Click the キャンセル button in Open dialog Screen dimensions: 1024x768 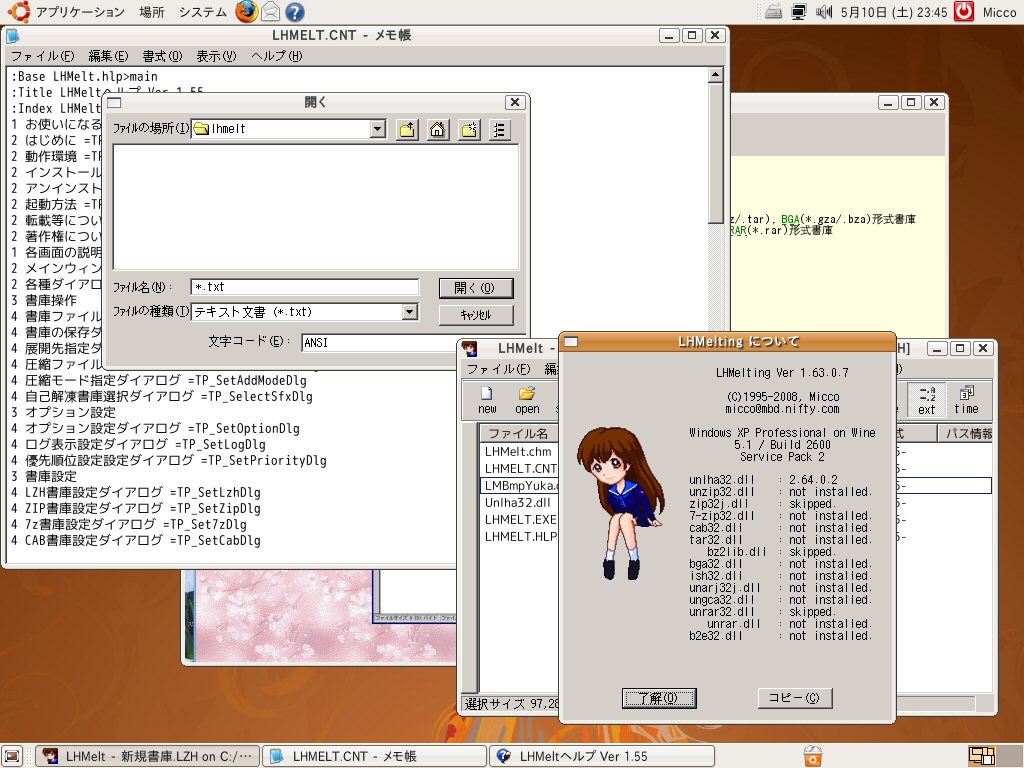475,315
